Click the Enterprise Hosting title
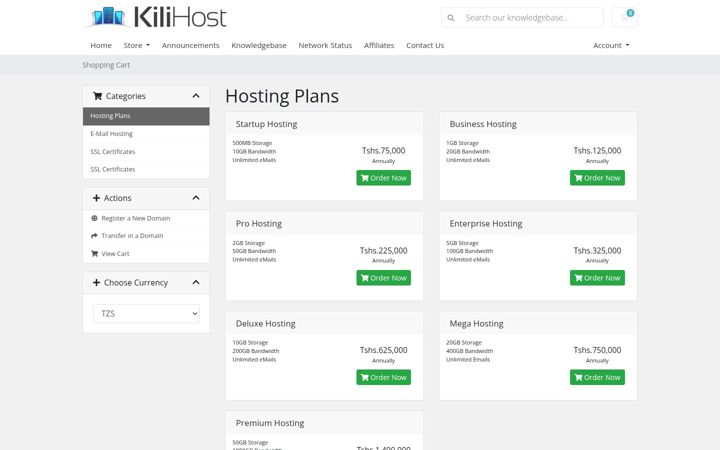The image size is (720, 450). pos(486,224)
